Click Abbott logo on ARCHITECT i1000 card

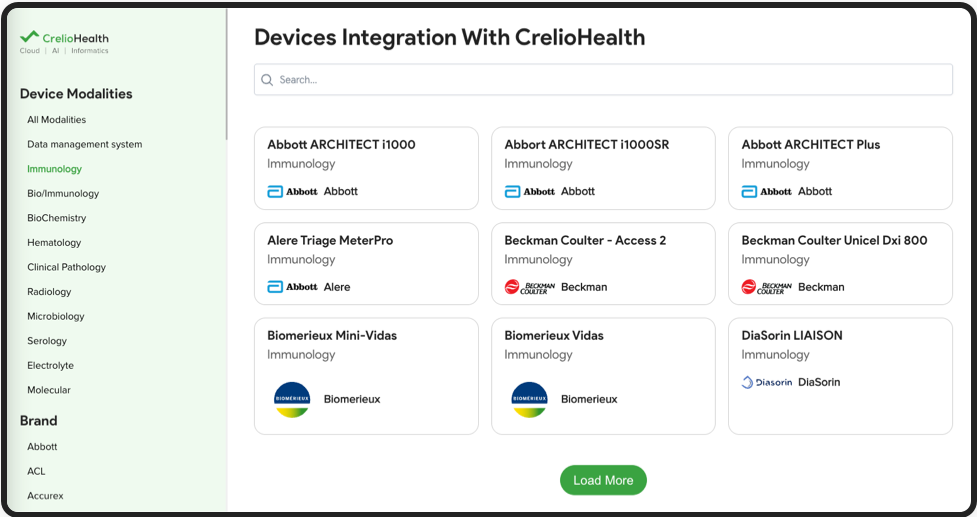point(293,192)
